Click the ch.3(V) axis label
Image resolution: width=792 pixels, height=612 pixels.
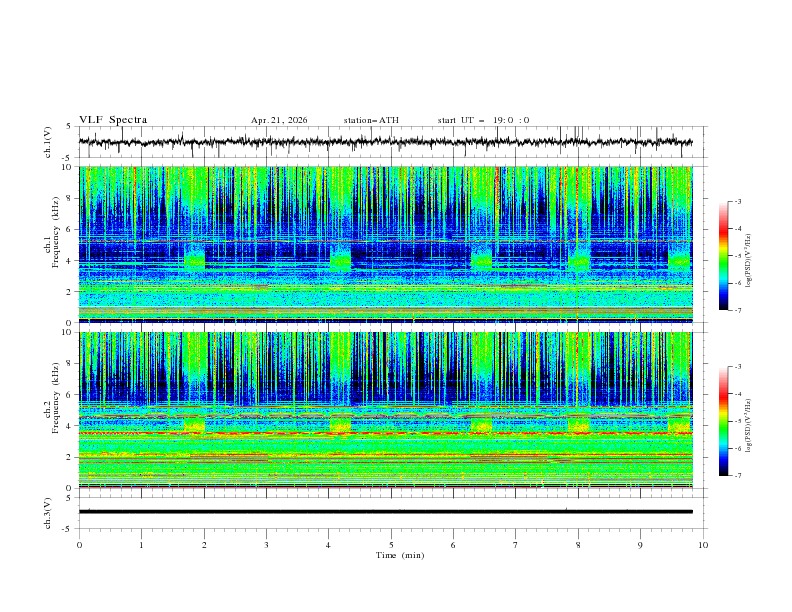(48, 513)
